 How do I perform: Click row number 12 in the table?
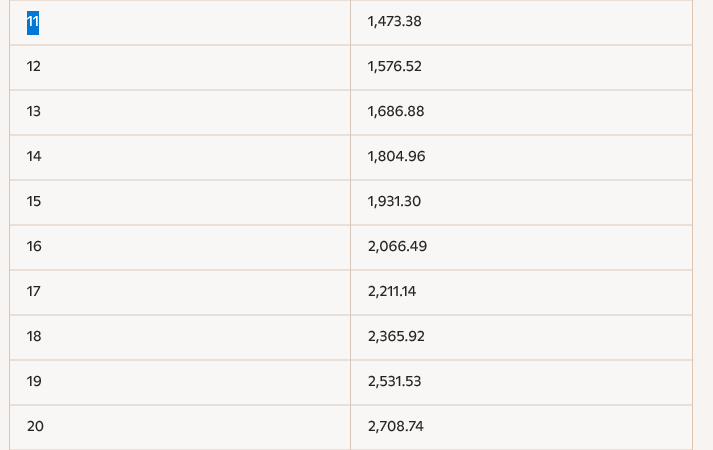pyautogui.click(x=34, y=66)
